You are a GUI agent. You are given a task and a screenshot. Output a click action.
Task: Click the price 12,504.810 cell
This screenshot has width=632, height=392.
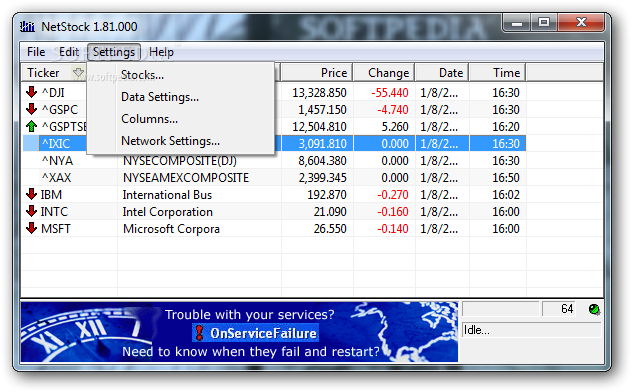[319, 127]
